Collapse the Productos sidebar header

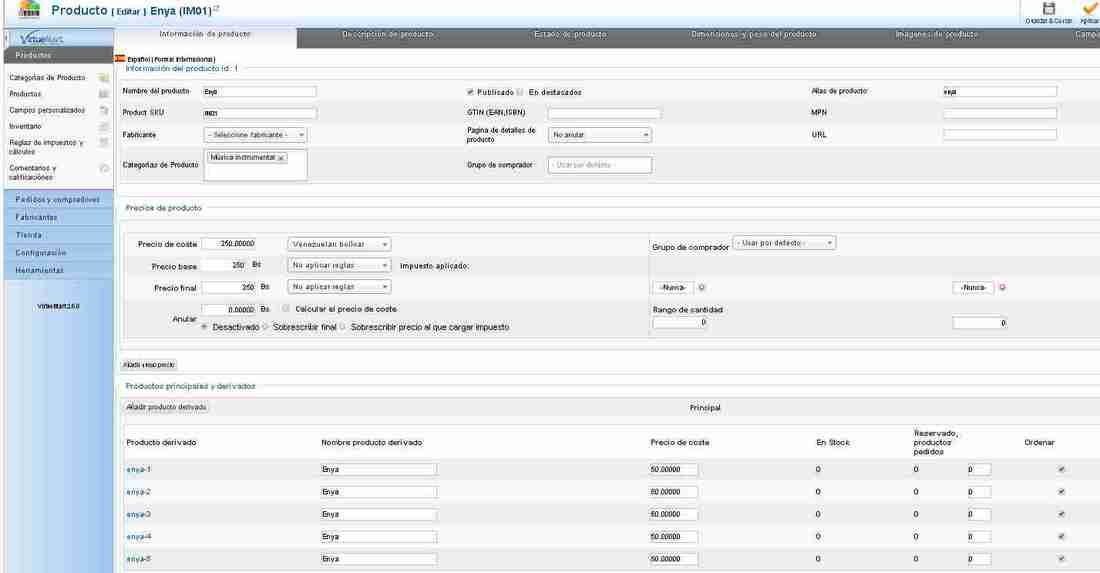(x=58, y=55)
